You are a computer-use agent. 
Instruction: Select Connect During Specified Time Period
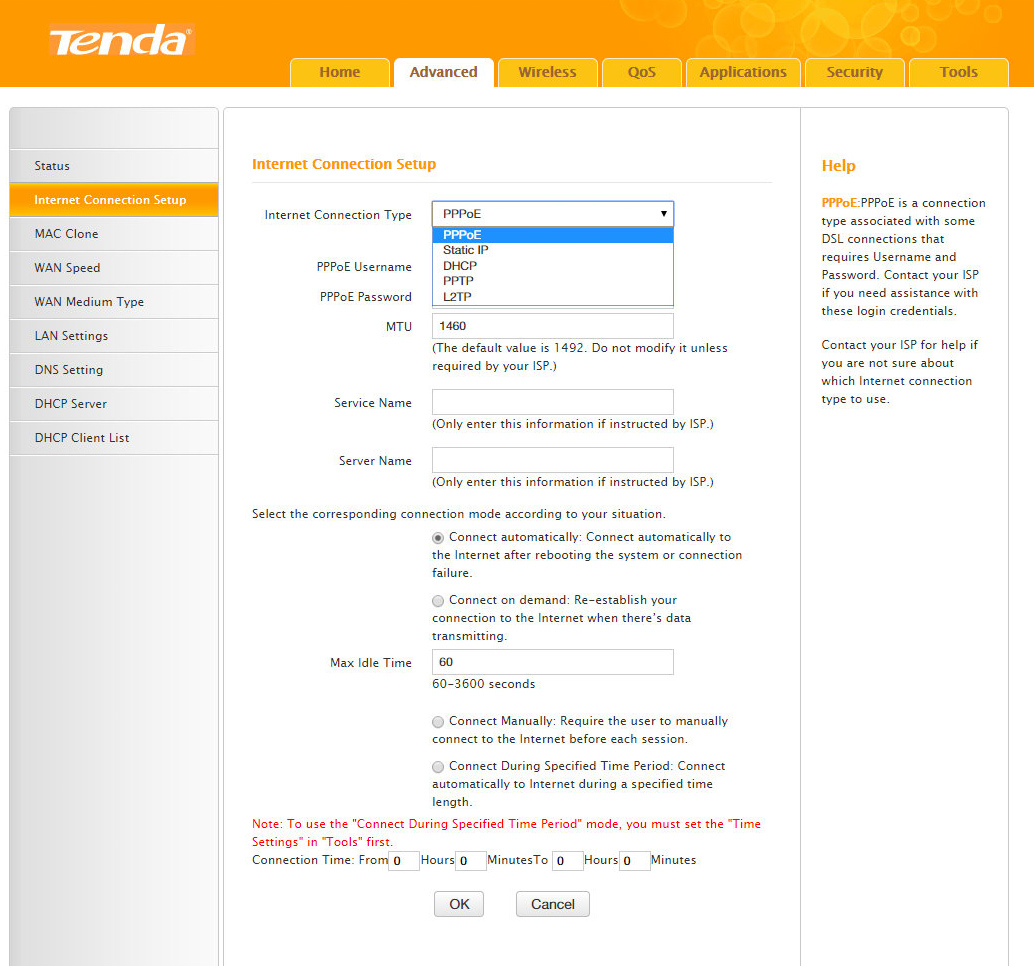point(438,767)
